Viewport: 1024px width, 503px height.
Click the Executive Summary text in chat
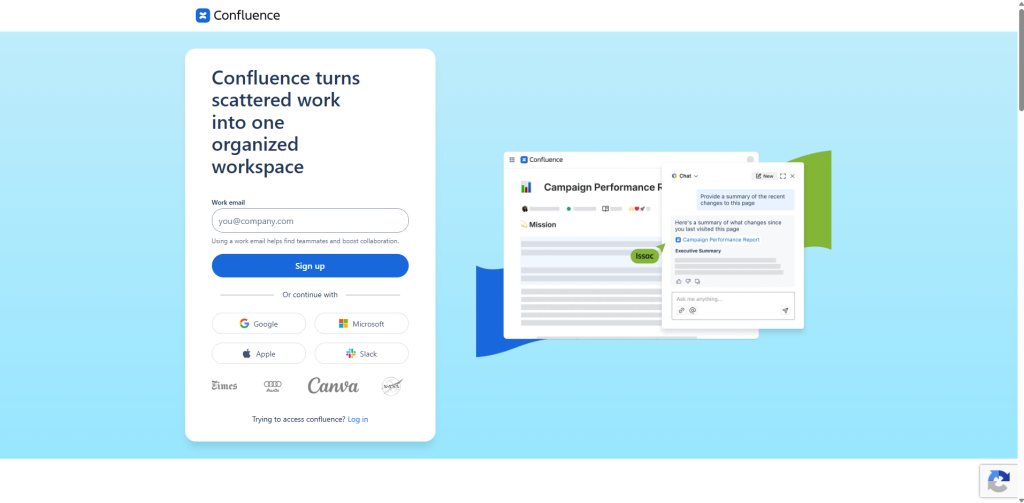(698, 251)
